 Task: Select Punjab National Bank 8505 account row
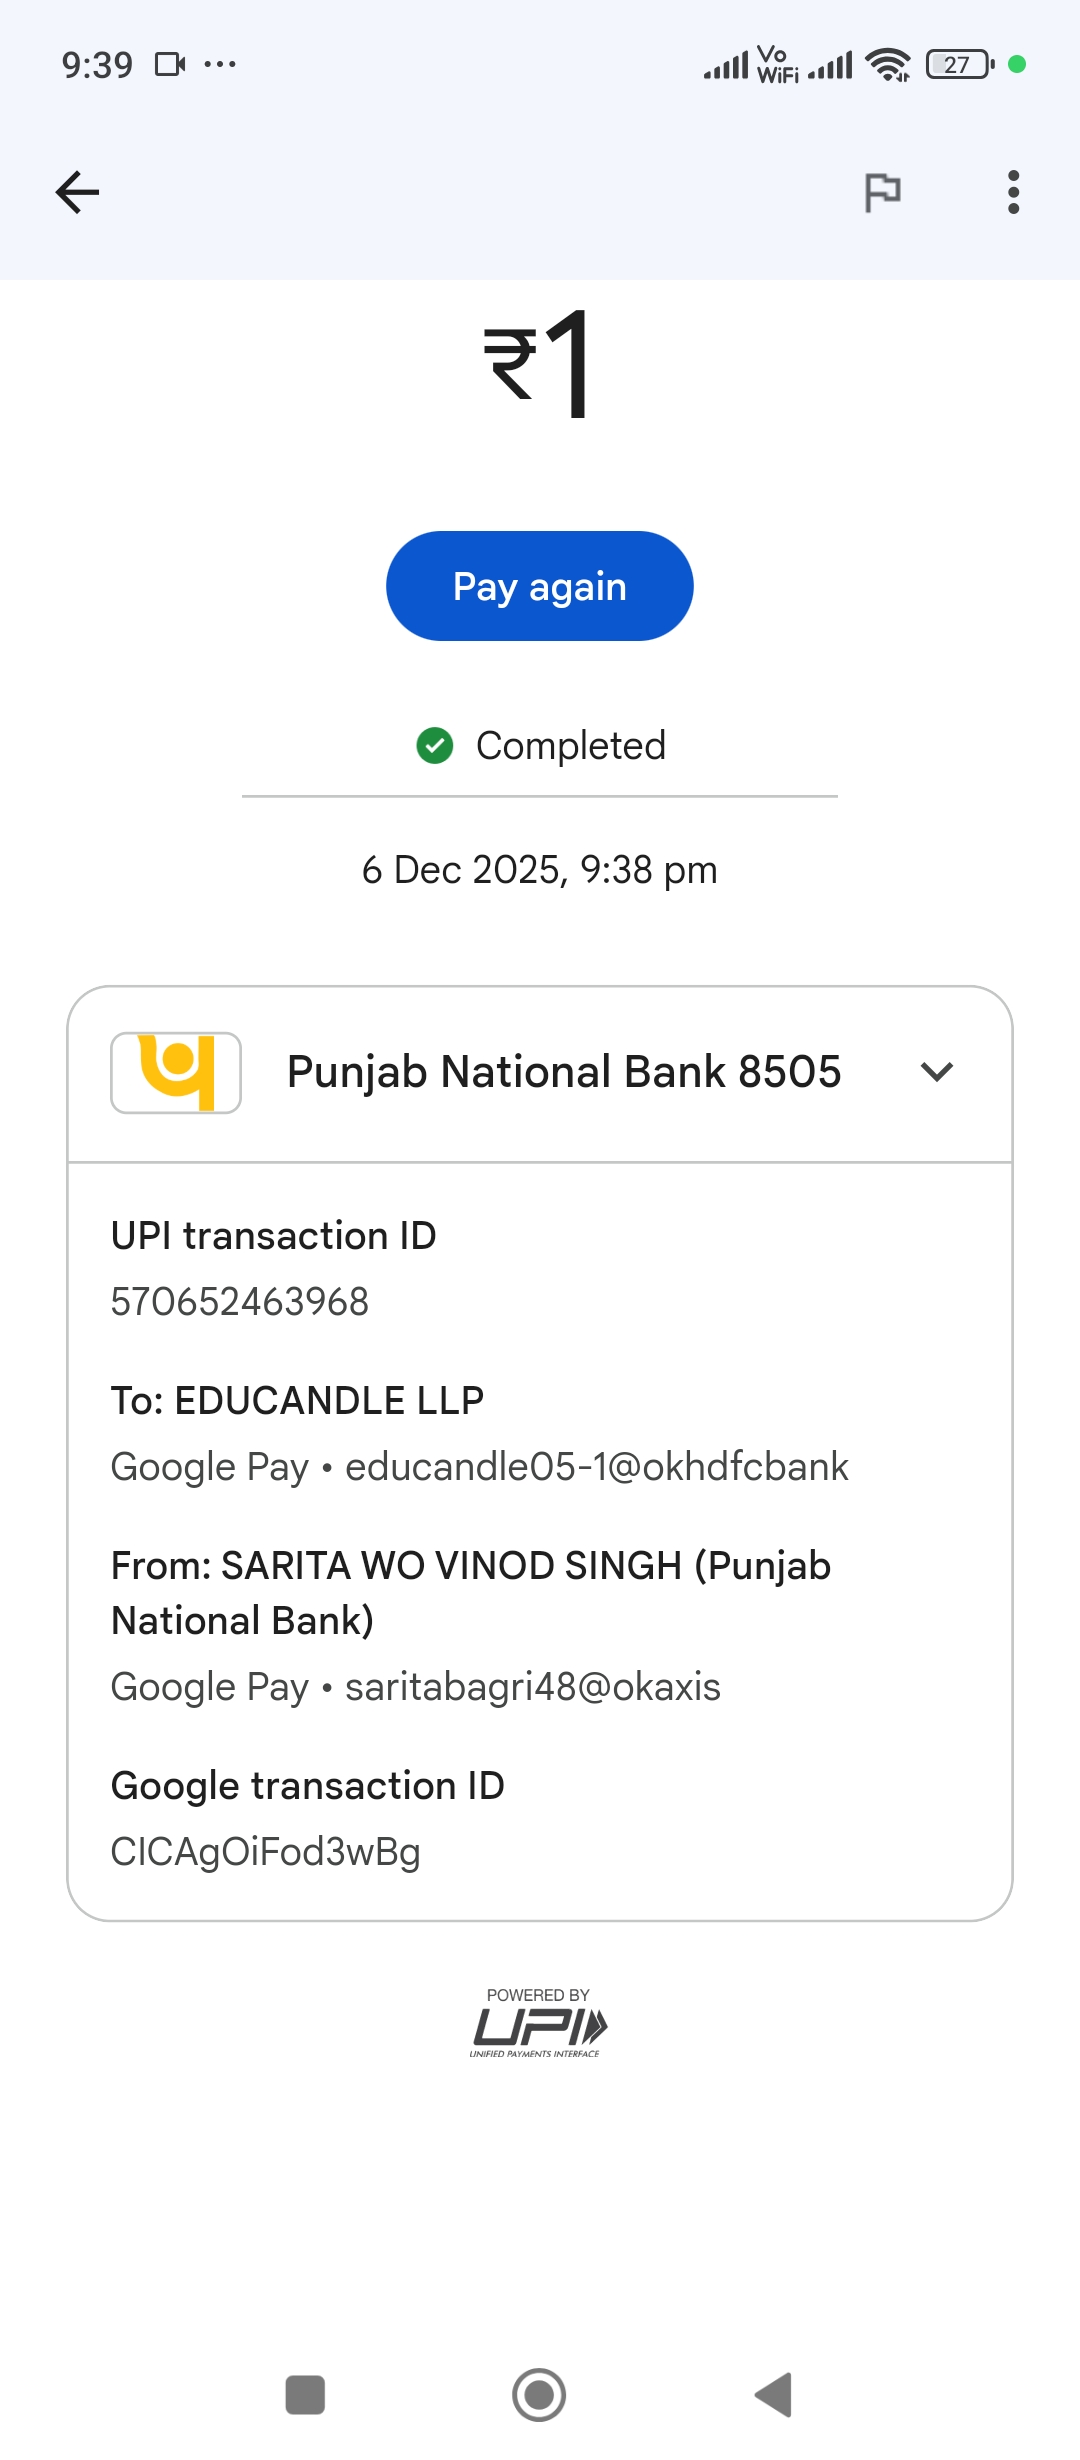pos(563,1072)
